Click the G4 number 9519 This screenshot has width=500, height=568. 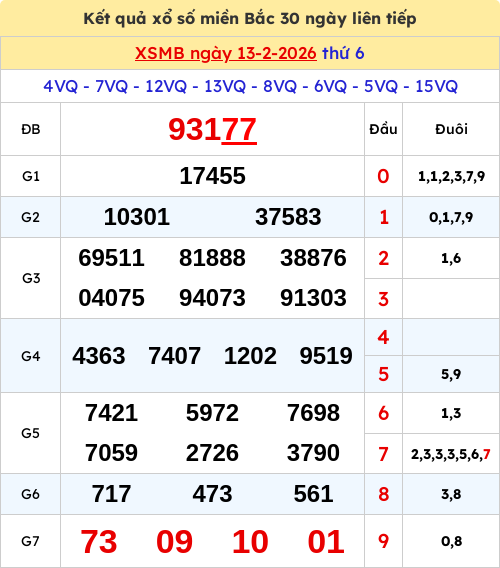pyautogui.click(x=326, y=356)
